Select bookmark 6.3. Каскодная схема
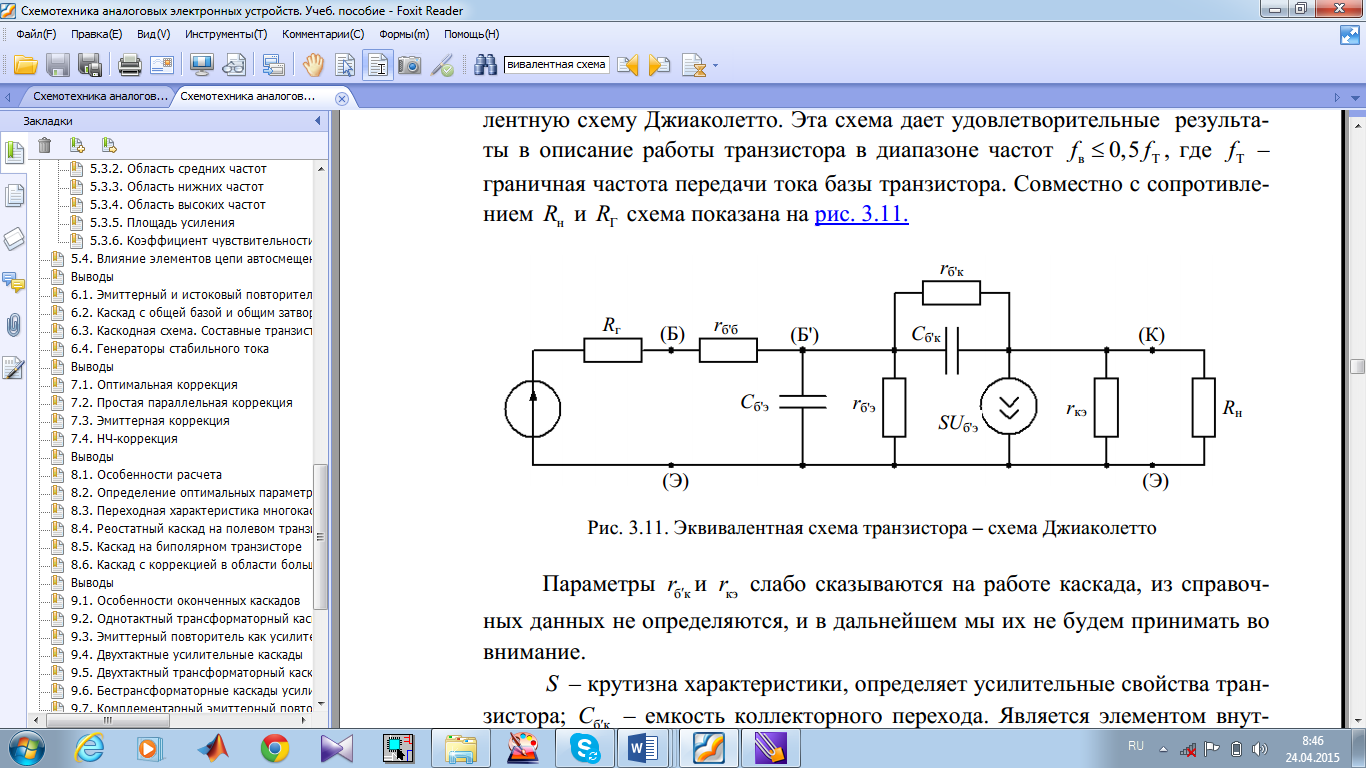 tap(193, 330)
